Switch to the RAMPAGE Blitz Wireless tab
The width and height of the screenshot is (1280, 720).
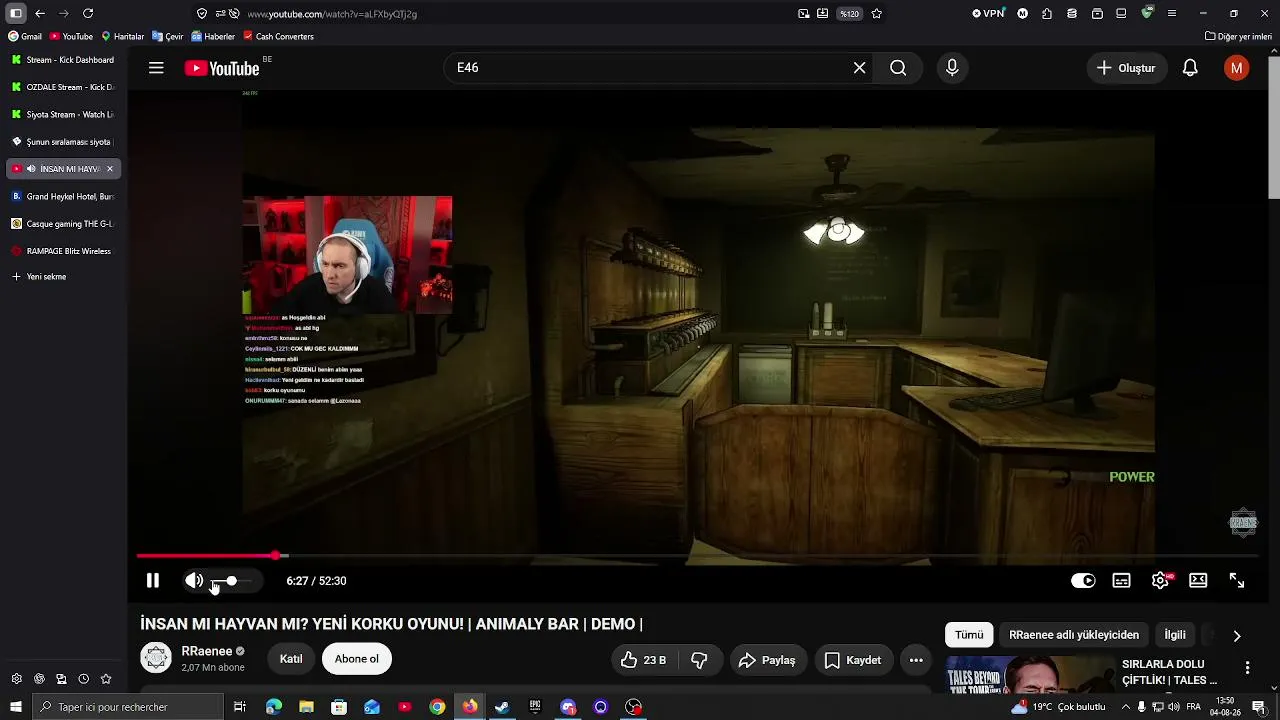point(64,251)
